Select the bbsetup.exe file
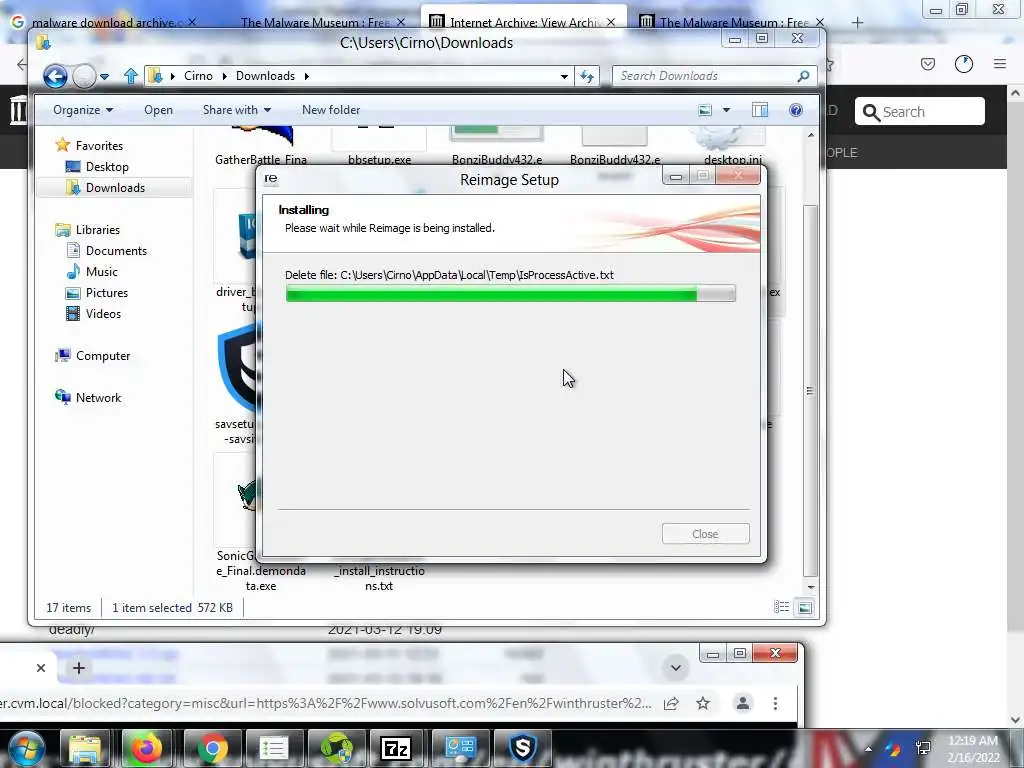This screenshot has width=1024, height=768. (x=379, y=147)
